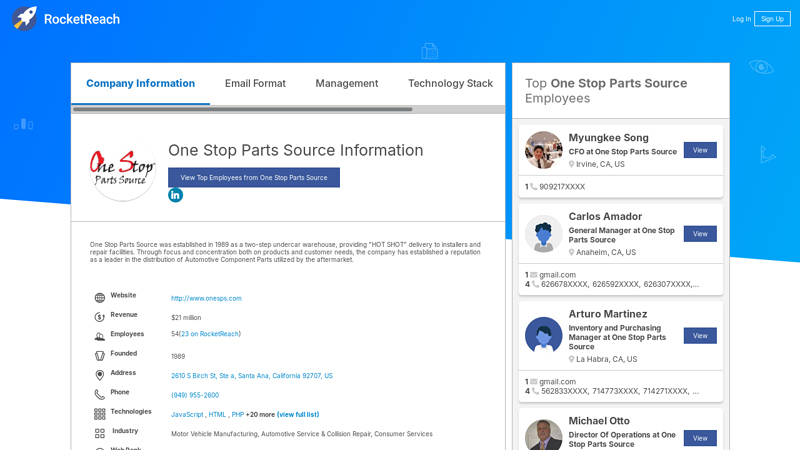Image resolution: width=800 pixels, height=450 pixels.
Task: Click the globe icon beside Website
Action: (x=99, y=297)
